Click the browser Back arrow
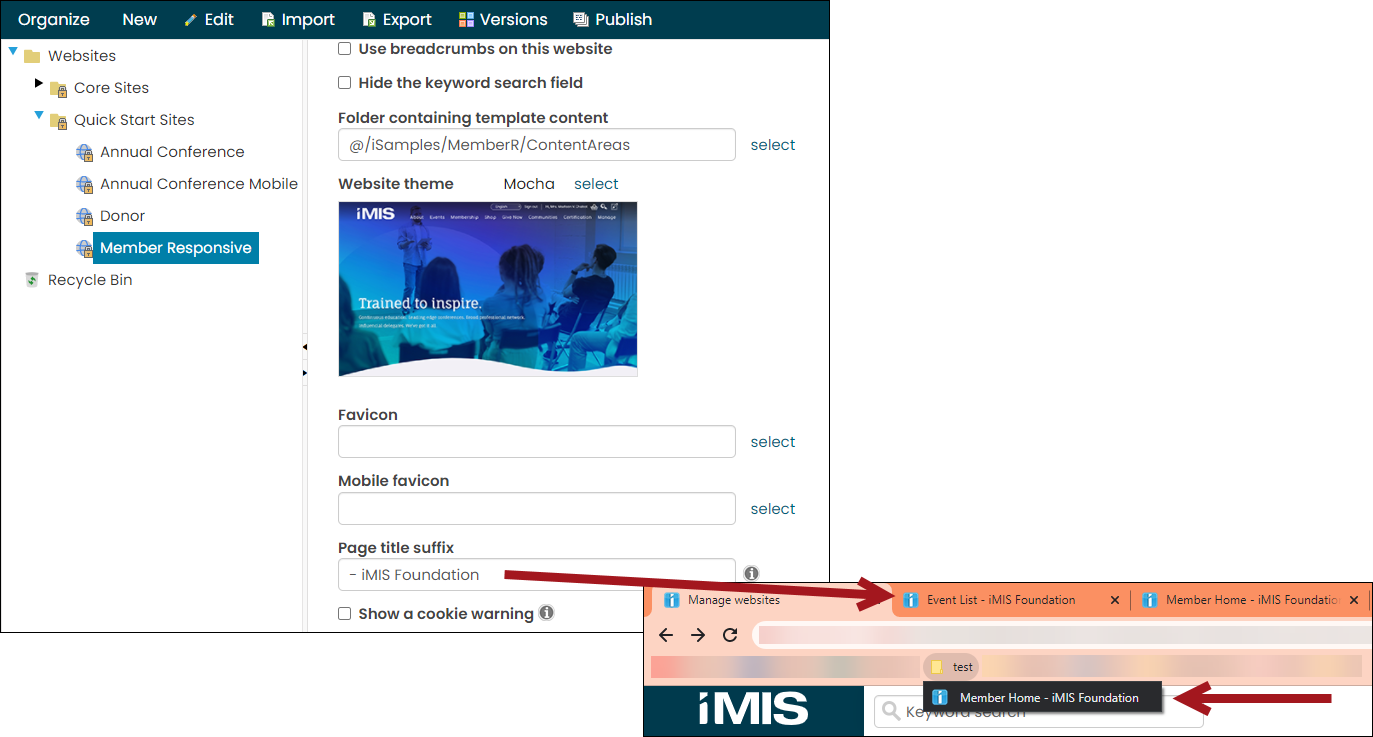 coord(666,635)
